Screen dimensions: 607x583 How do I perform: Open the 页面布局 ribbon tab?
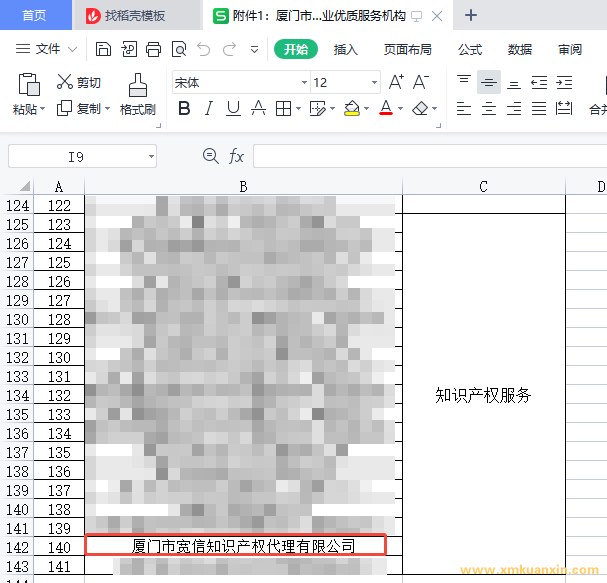(x=407, y=49)
